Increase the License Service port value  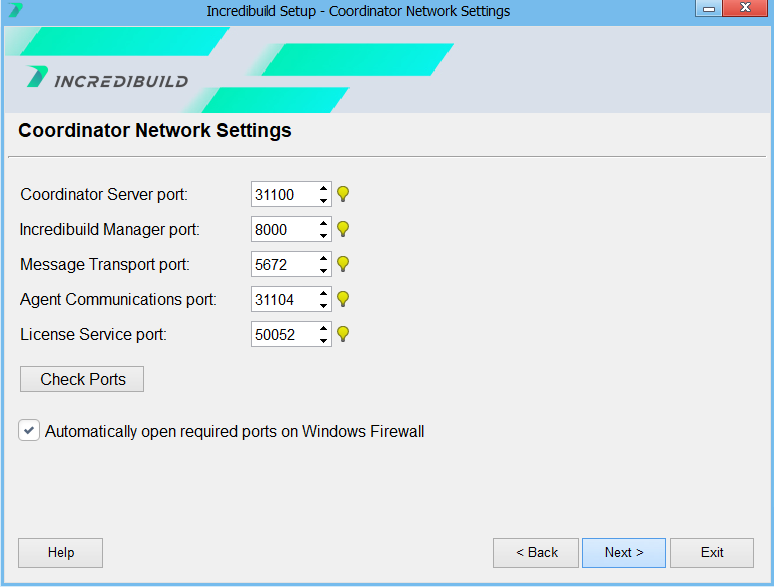[x=323, y=328]
